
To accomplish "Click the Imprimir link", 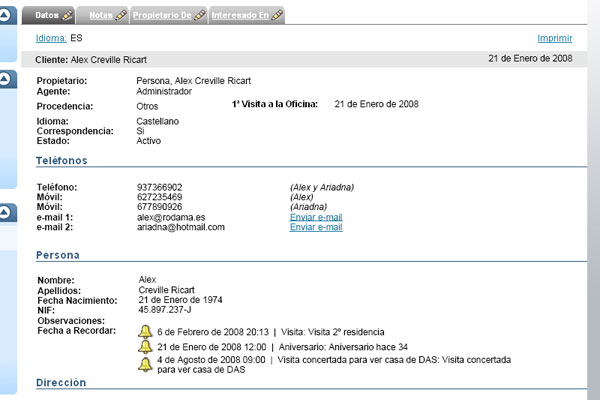I will click(555, 38).
